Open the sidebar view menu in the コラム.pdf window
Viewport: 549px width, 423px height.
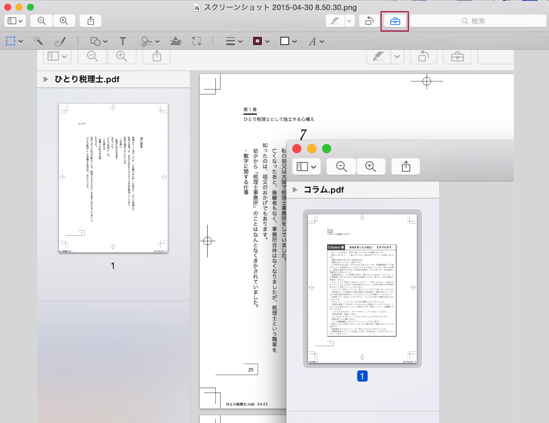(x=306, y=167)
